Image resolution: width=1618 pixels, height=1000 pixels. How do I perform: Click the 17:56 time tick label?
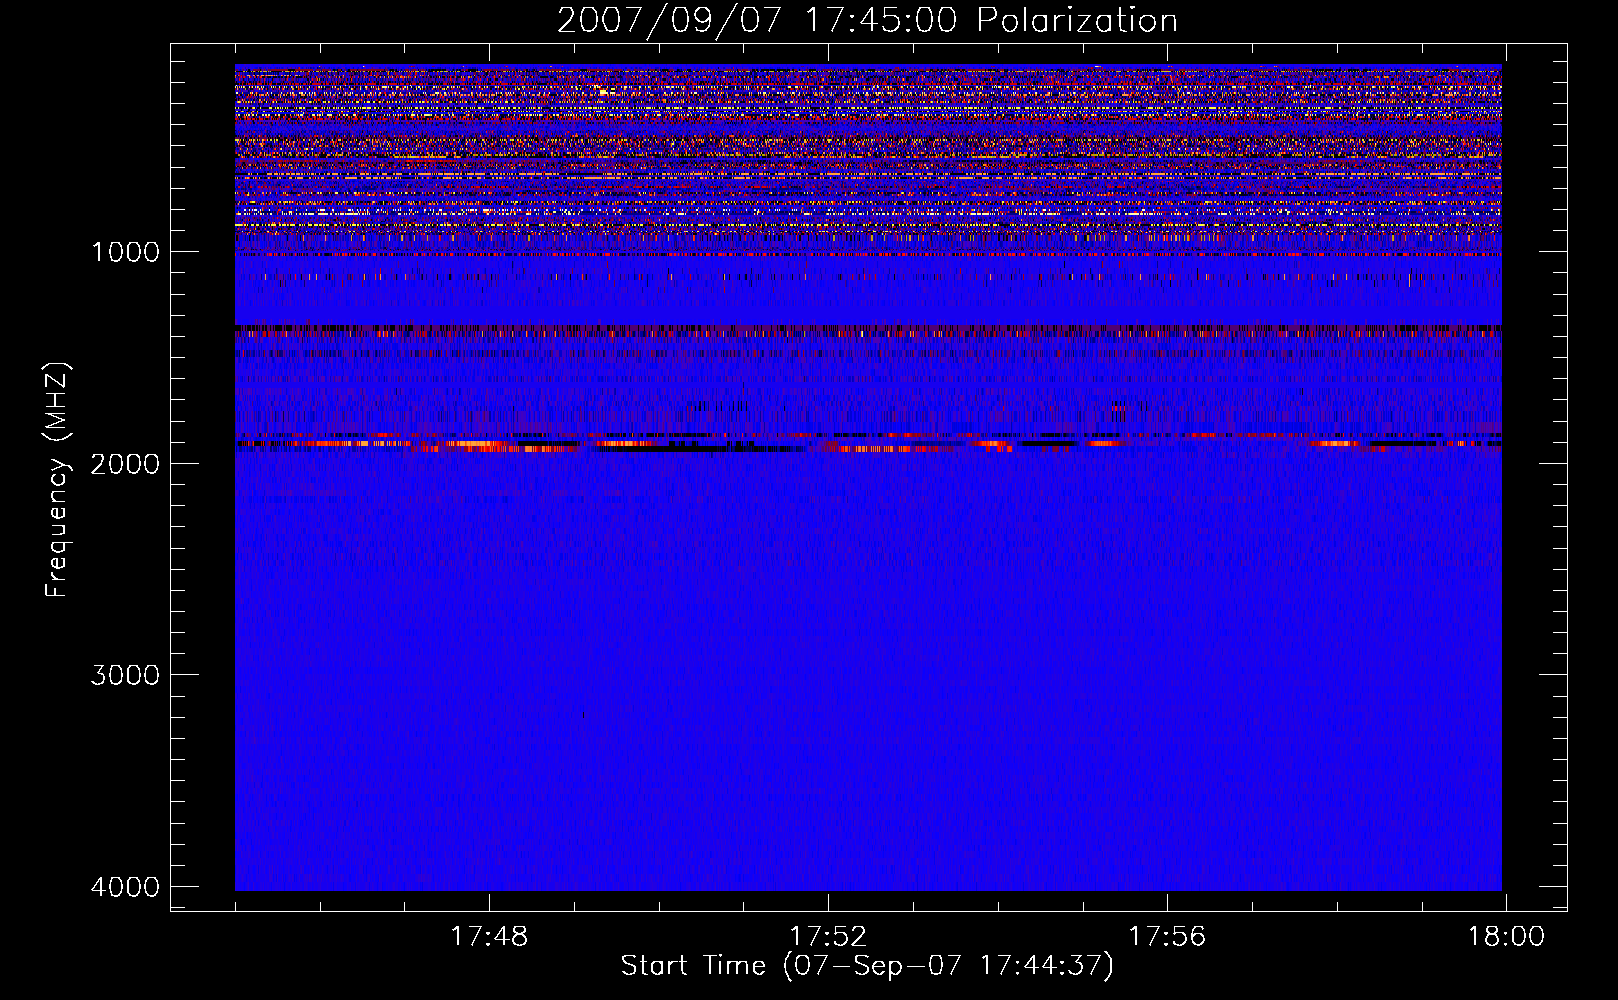(x=1167, y=937)
